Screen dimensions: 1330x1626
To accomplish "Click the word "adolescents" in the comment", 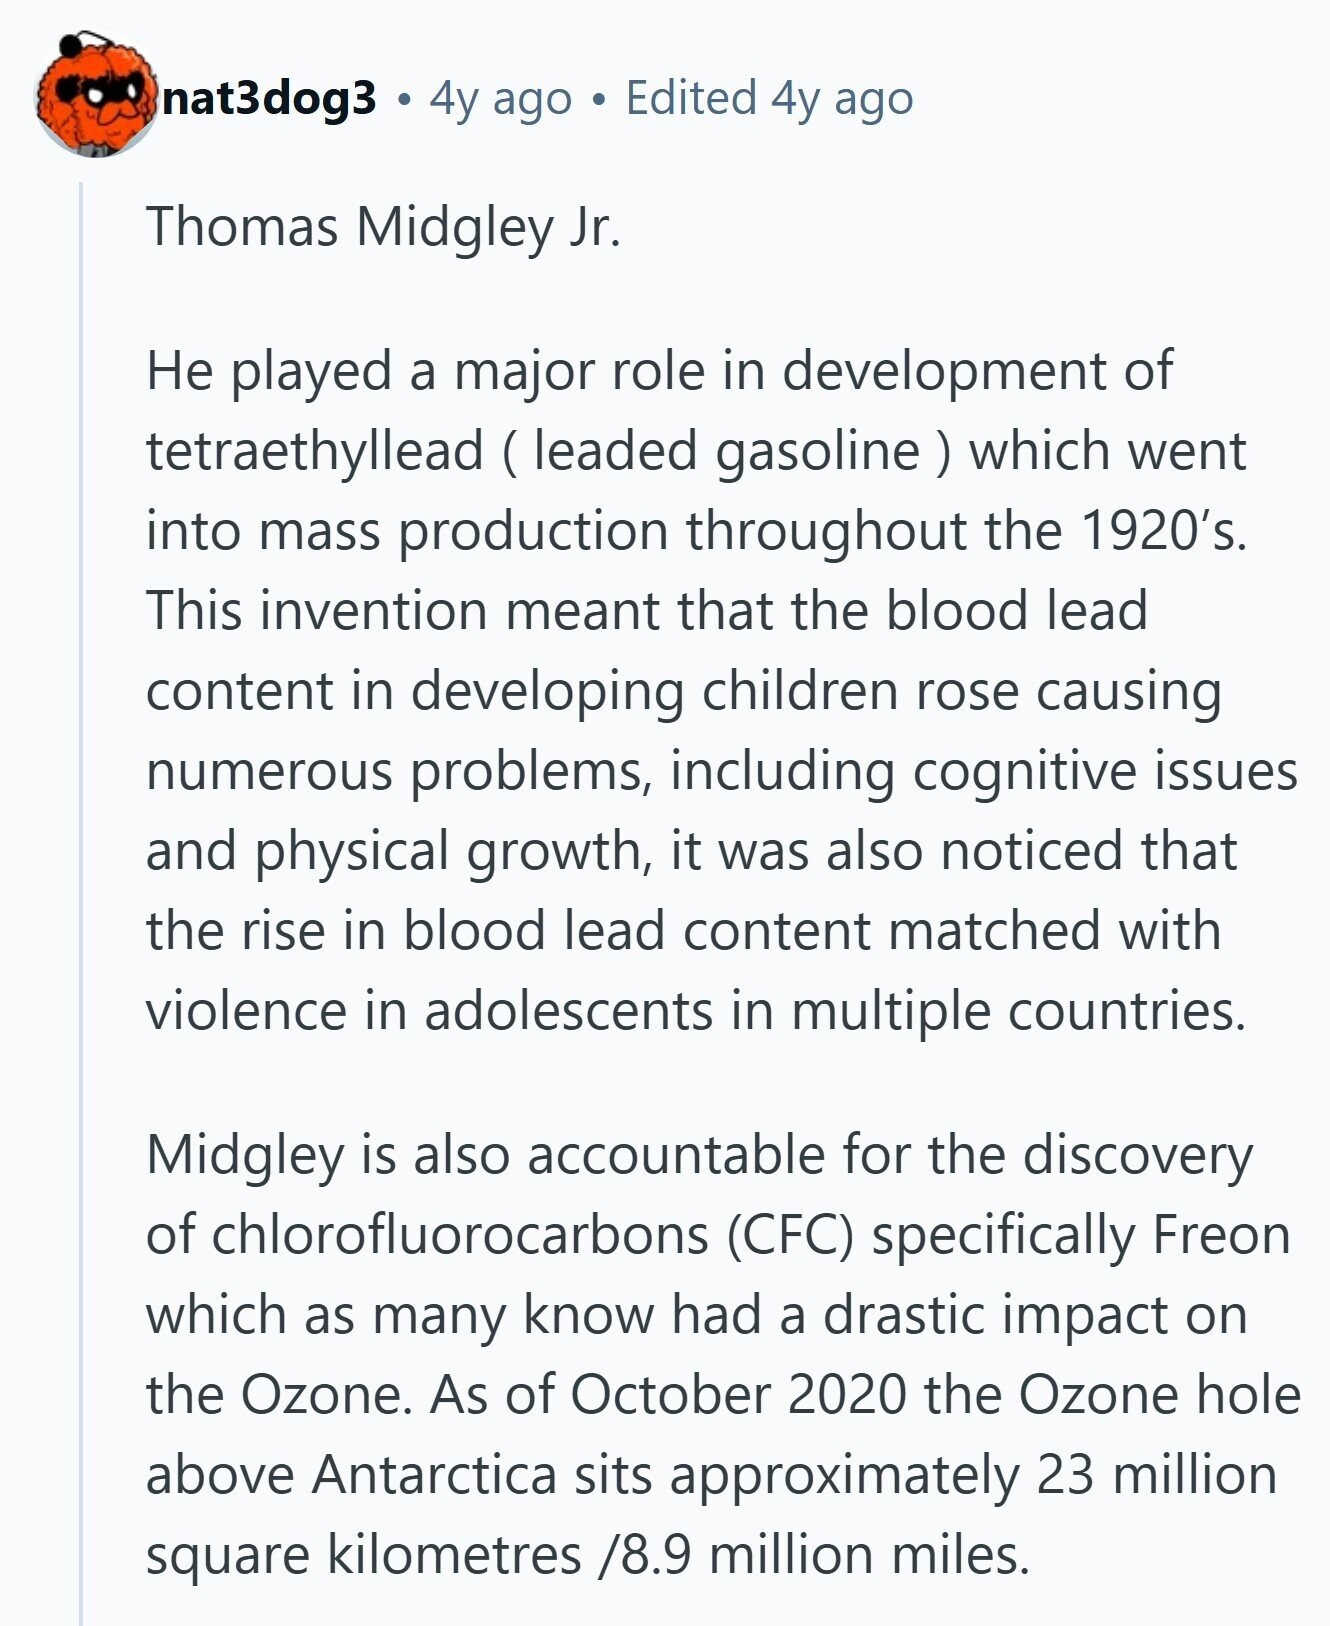I will (568, 1011).
